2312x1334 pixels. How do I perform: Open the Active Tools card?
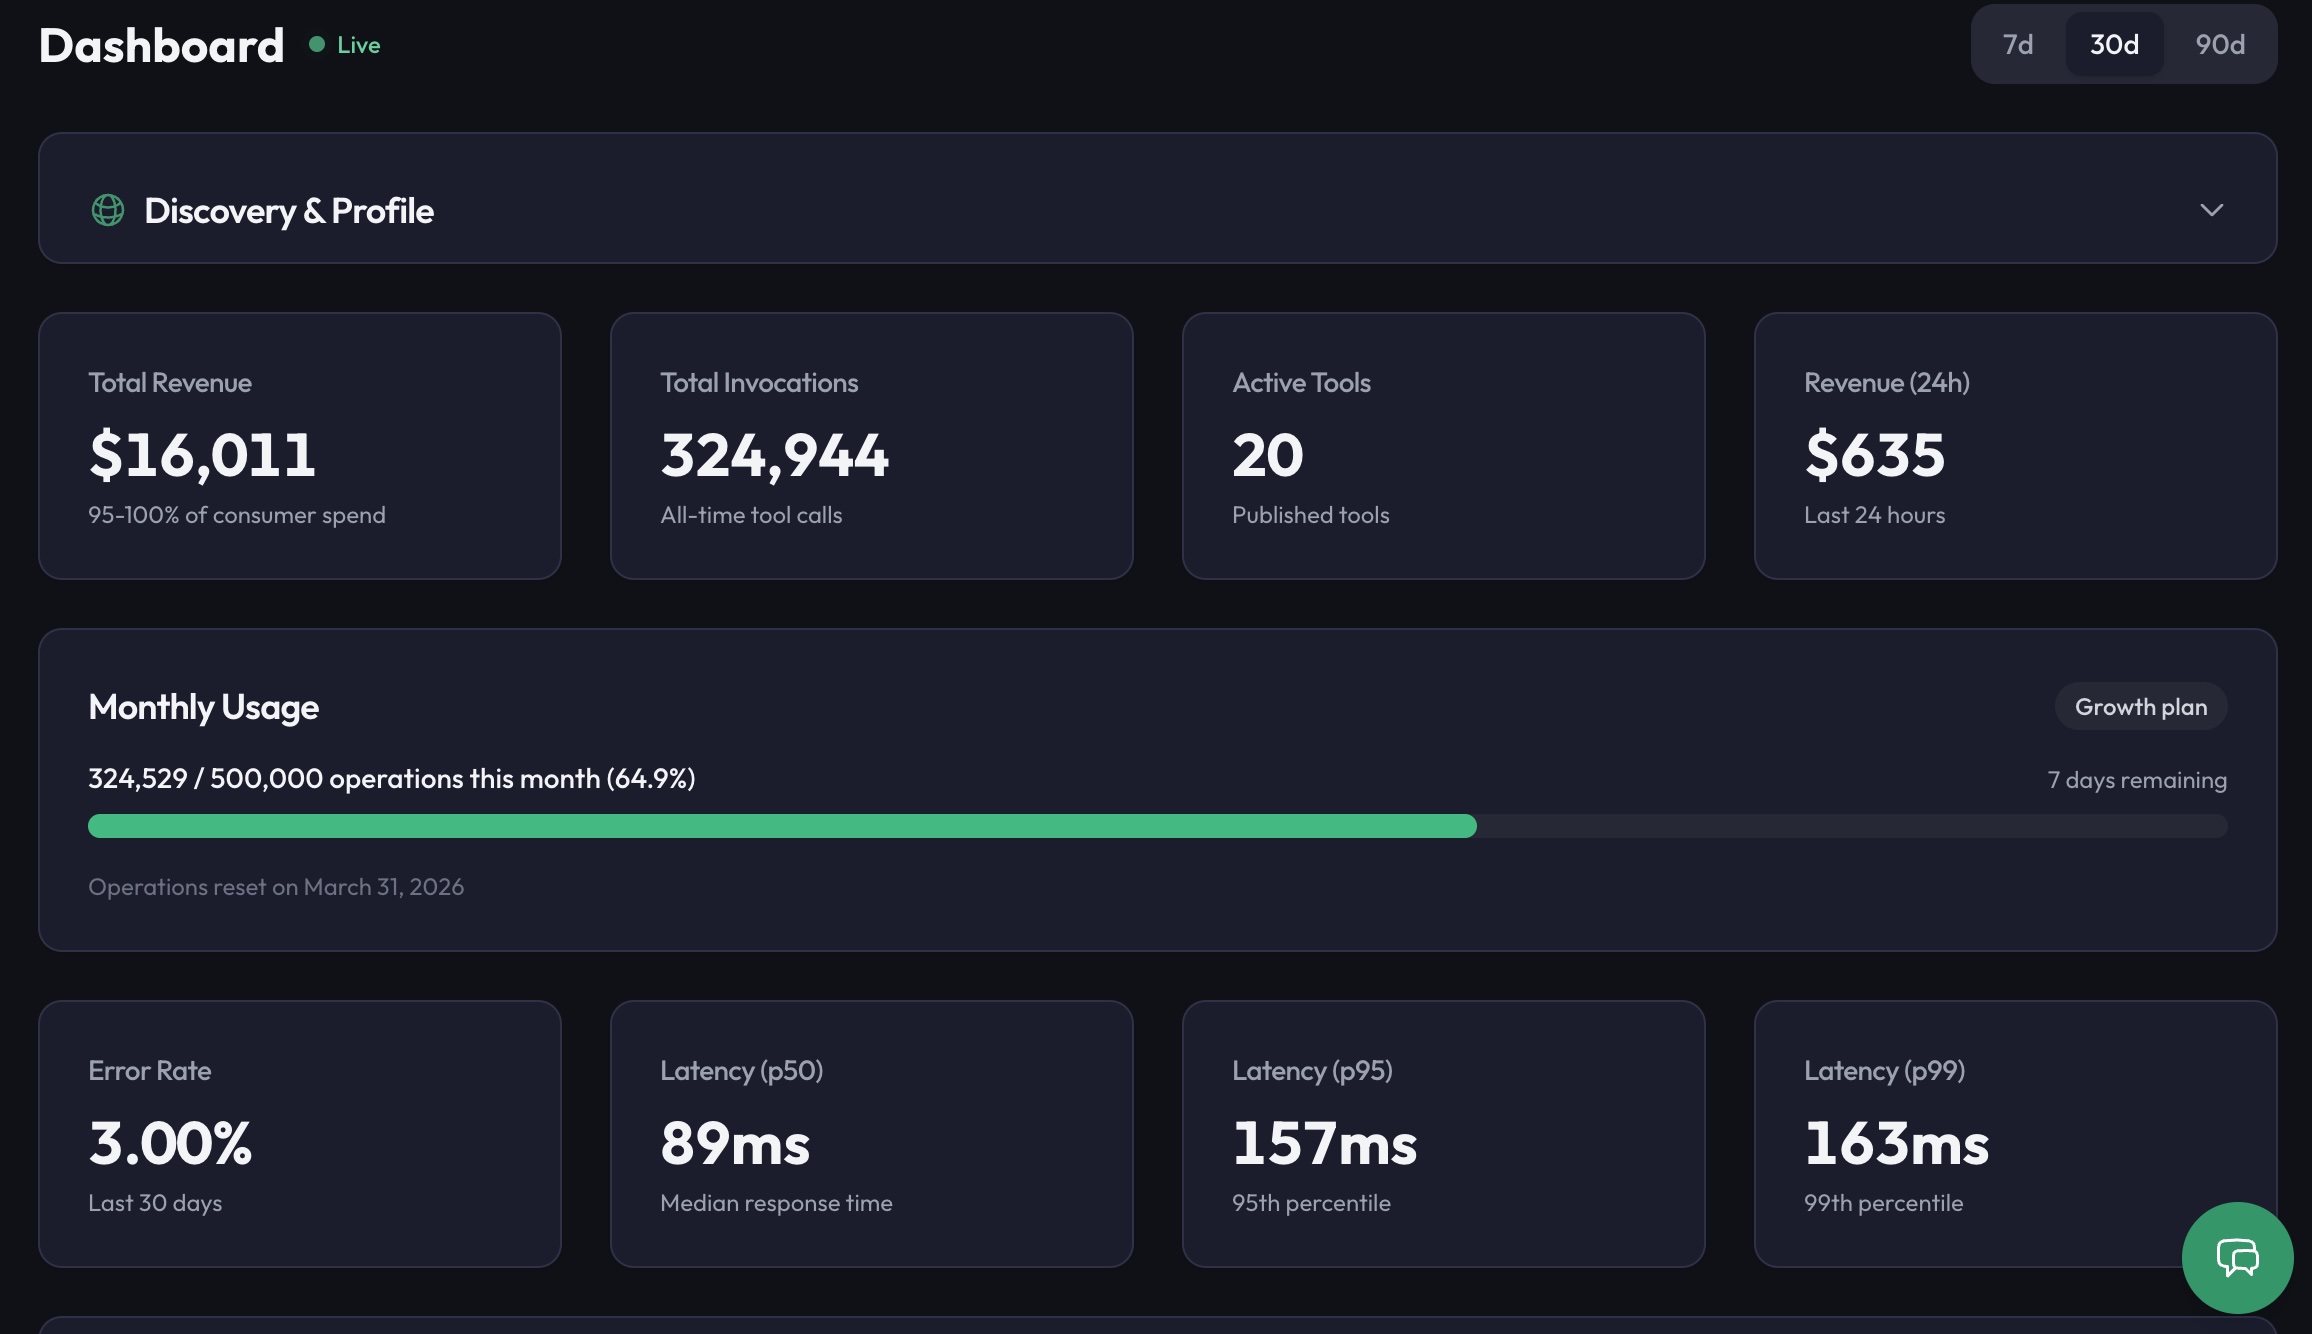[x=1443, y=446]
